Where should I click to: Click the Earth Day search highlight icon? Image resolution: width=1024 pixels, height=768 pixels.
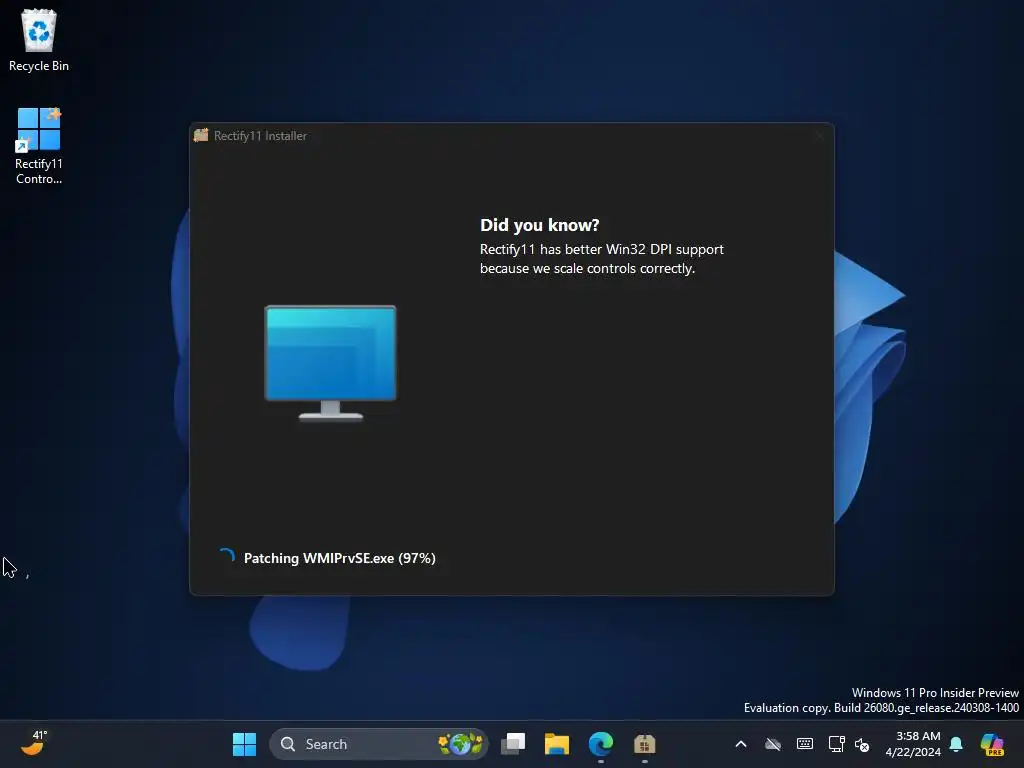point(460,744)
